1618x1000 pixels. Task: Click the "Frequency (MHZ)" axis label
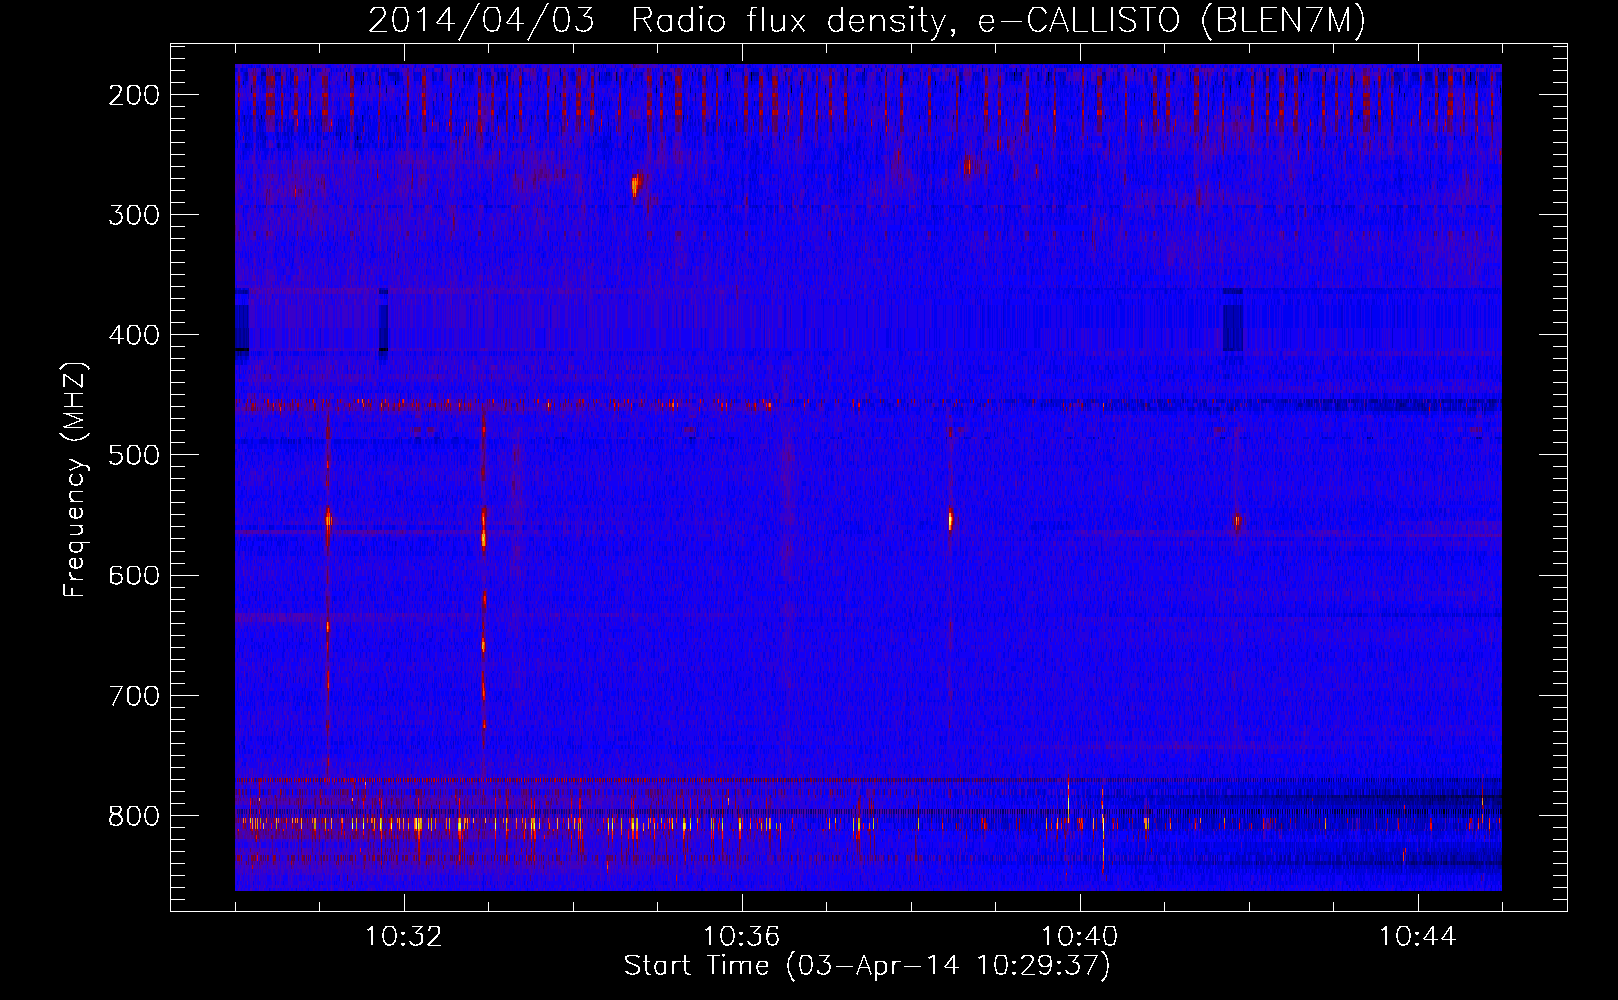tap(75, 479)
